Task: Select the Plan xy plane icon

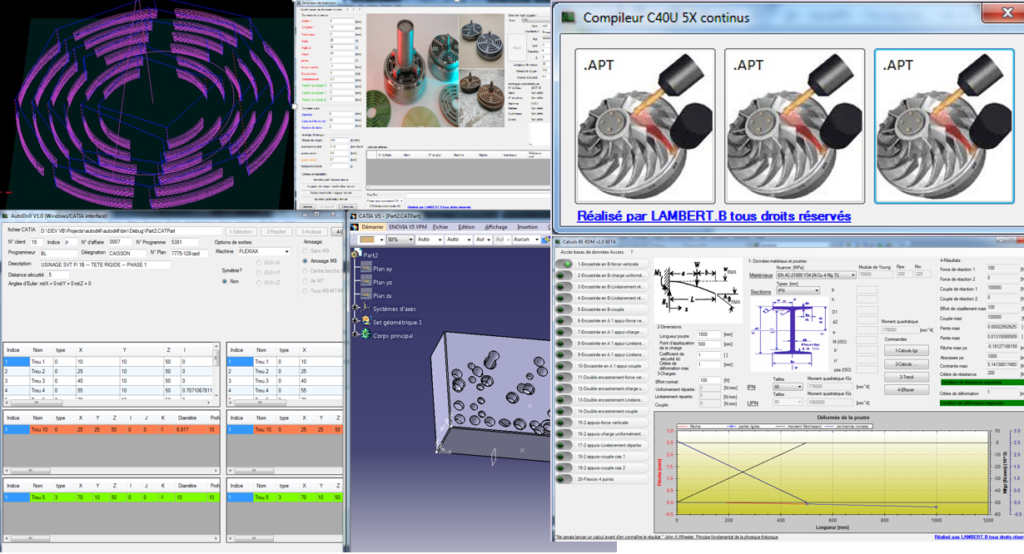Action: click(366, 269)
